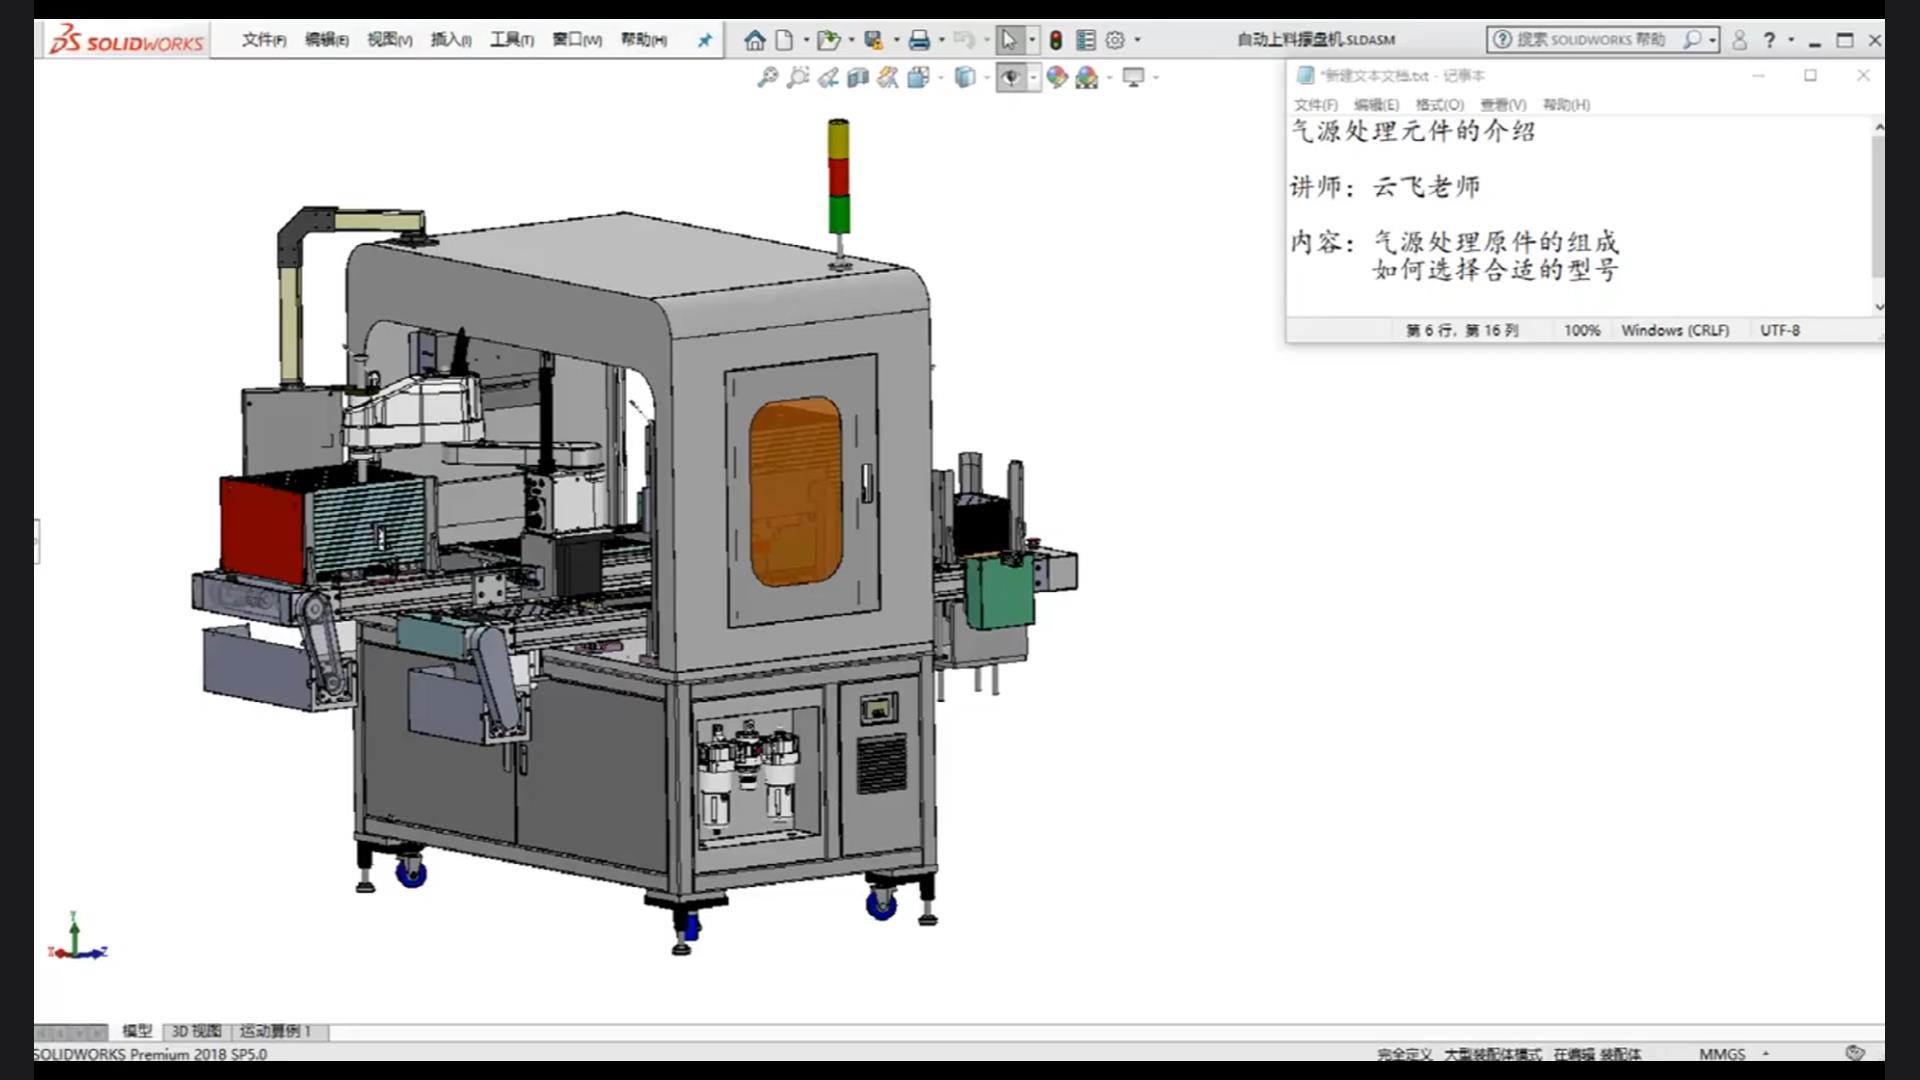Viewport: 1920px width, 1080px height.
Task: Open SolidWorks 编辑(E) menu
Action: coord(327,40)
